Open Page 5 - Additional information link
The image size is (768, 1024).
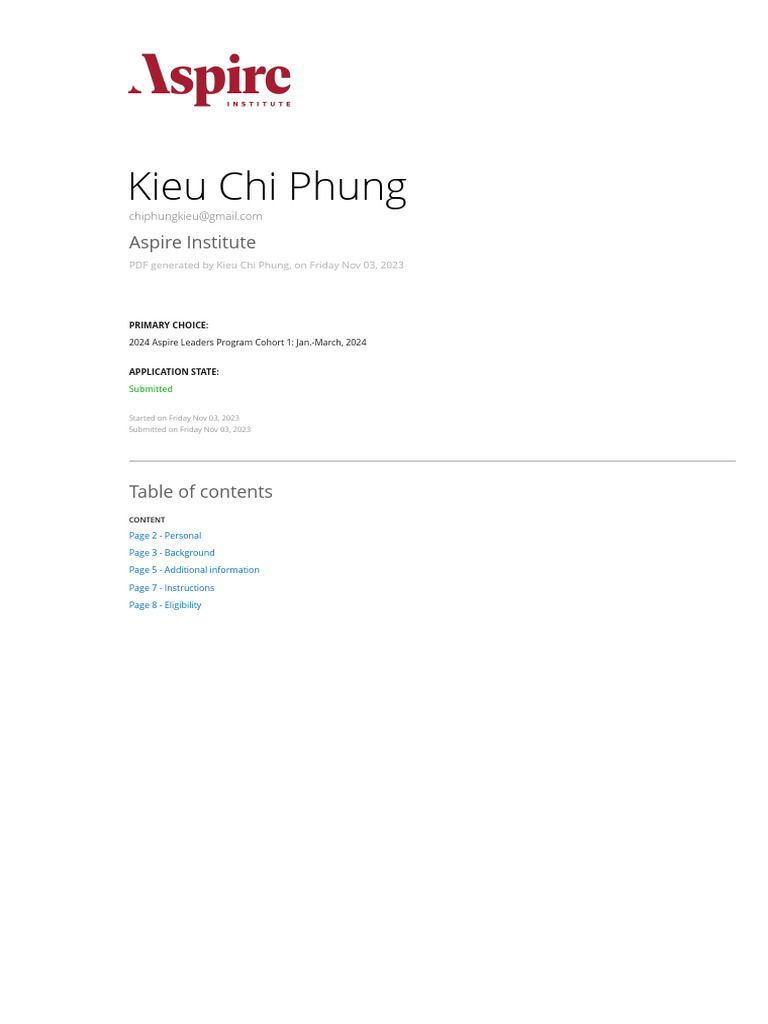[x=194, y=570]
